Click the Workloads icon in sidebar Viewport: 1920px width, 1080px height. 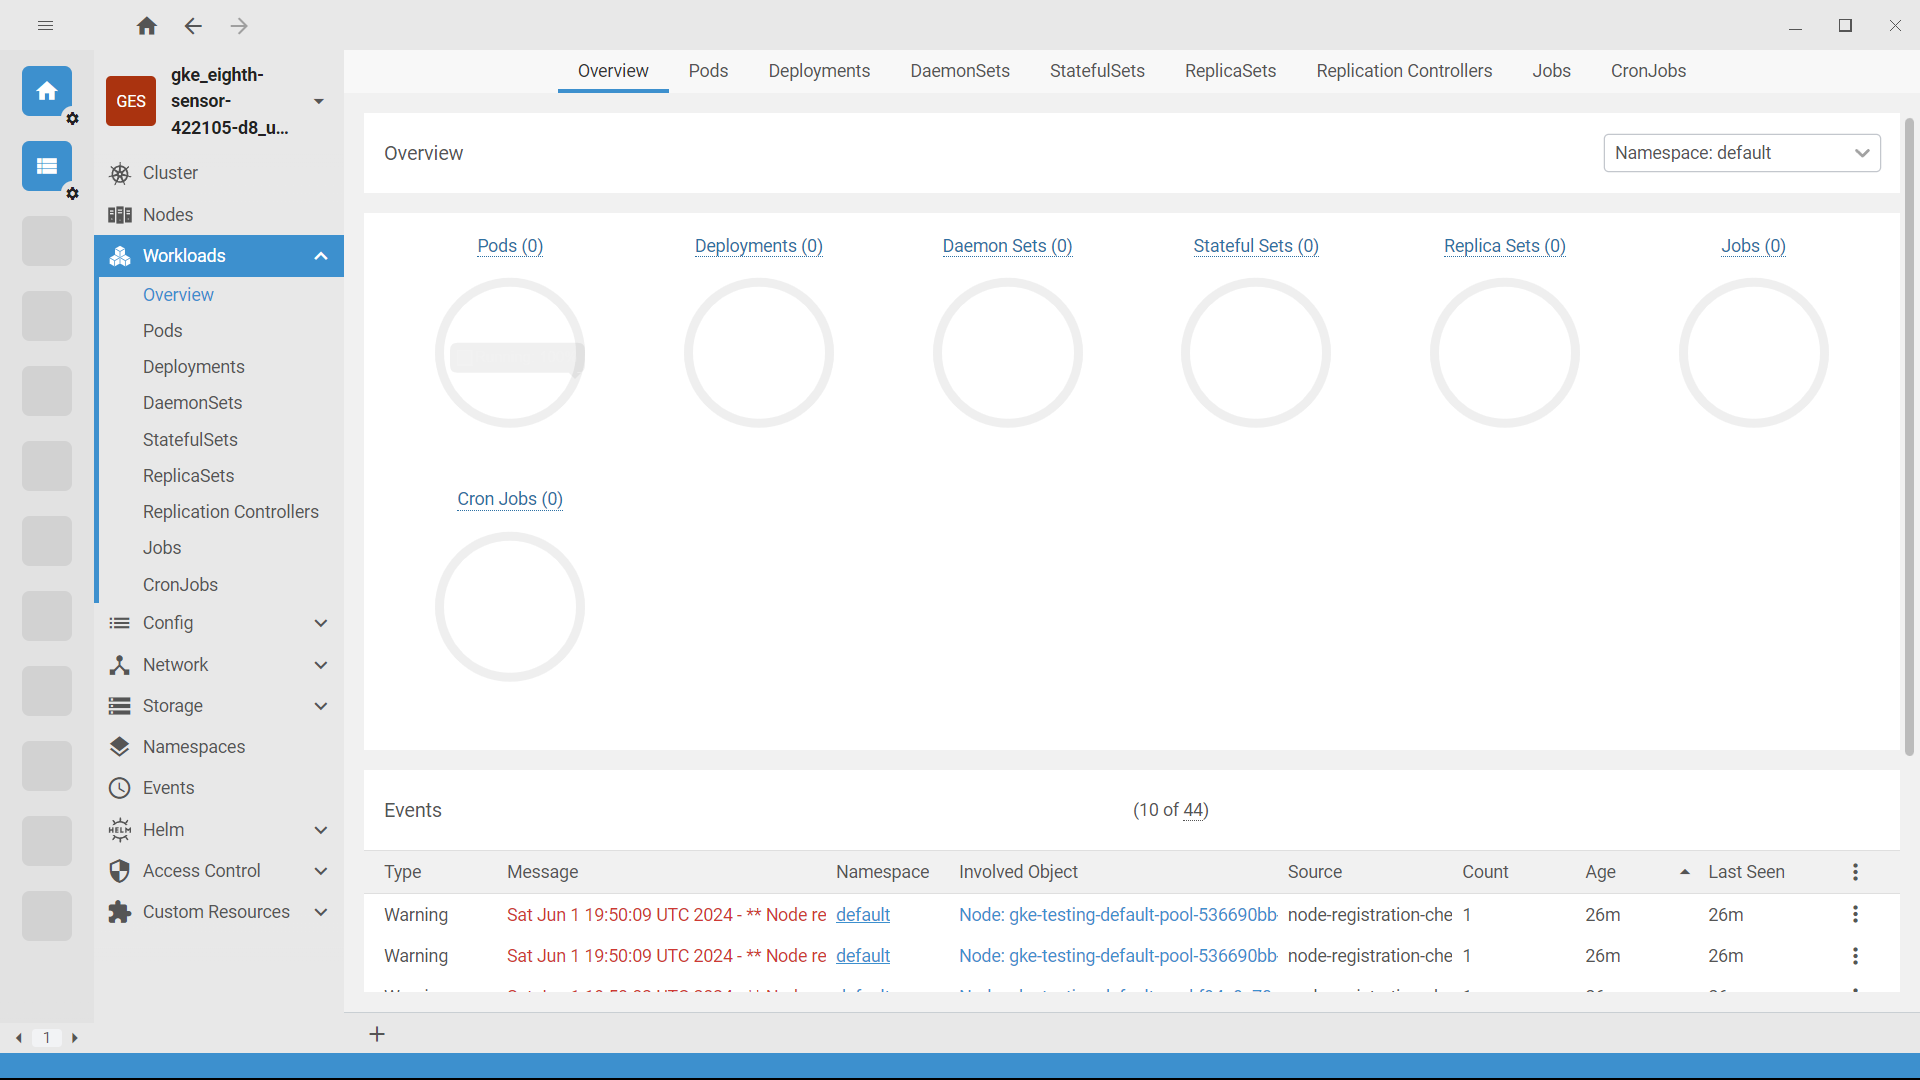click(120, 256)
